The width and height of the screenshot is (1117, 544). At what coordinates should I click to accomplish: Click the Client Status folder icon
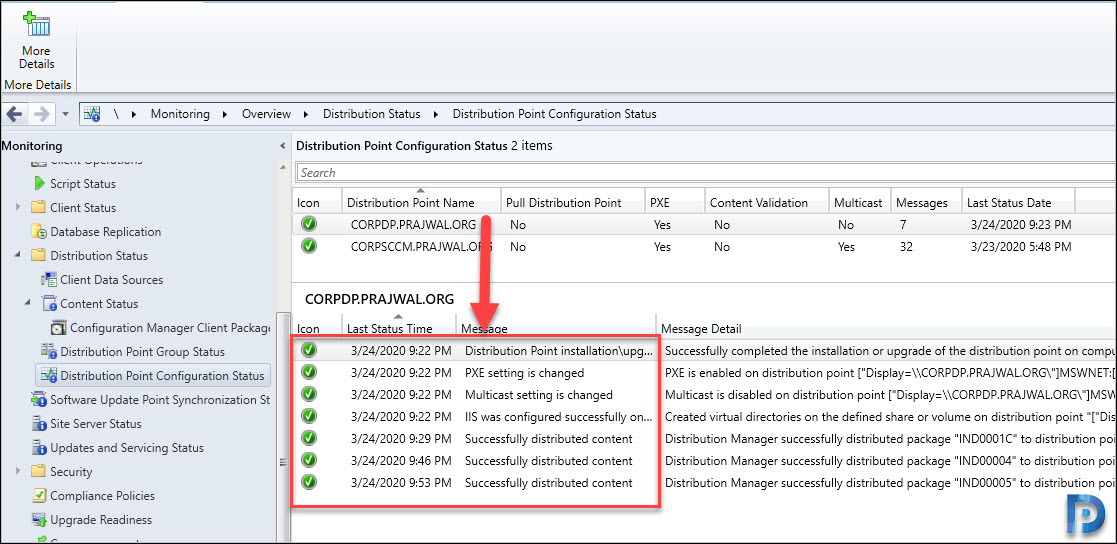[x=38, y=208]
